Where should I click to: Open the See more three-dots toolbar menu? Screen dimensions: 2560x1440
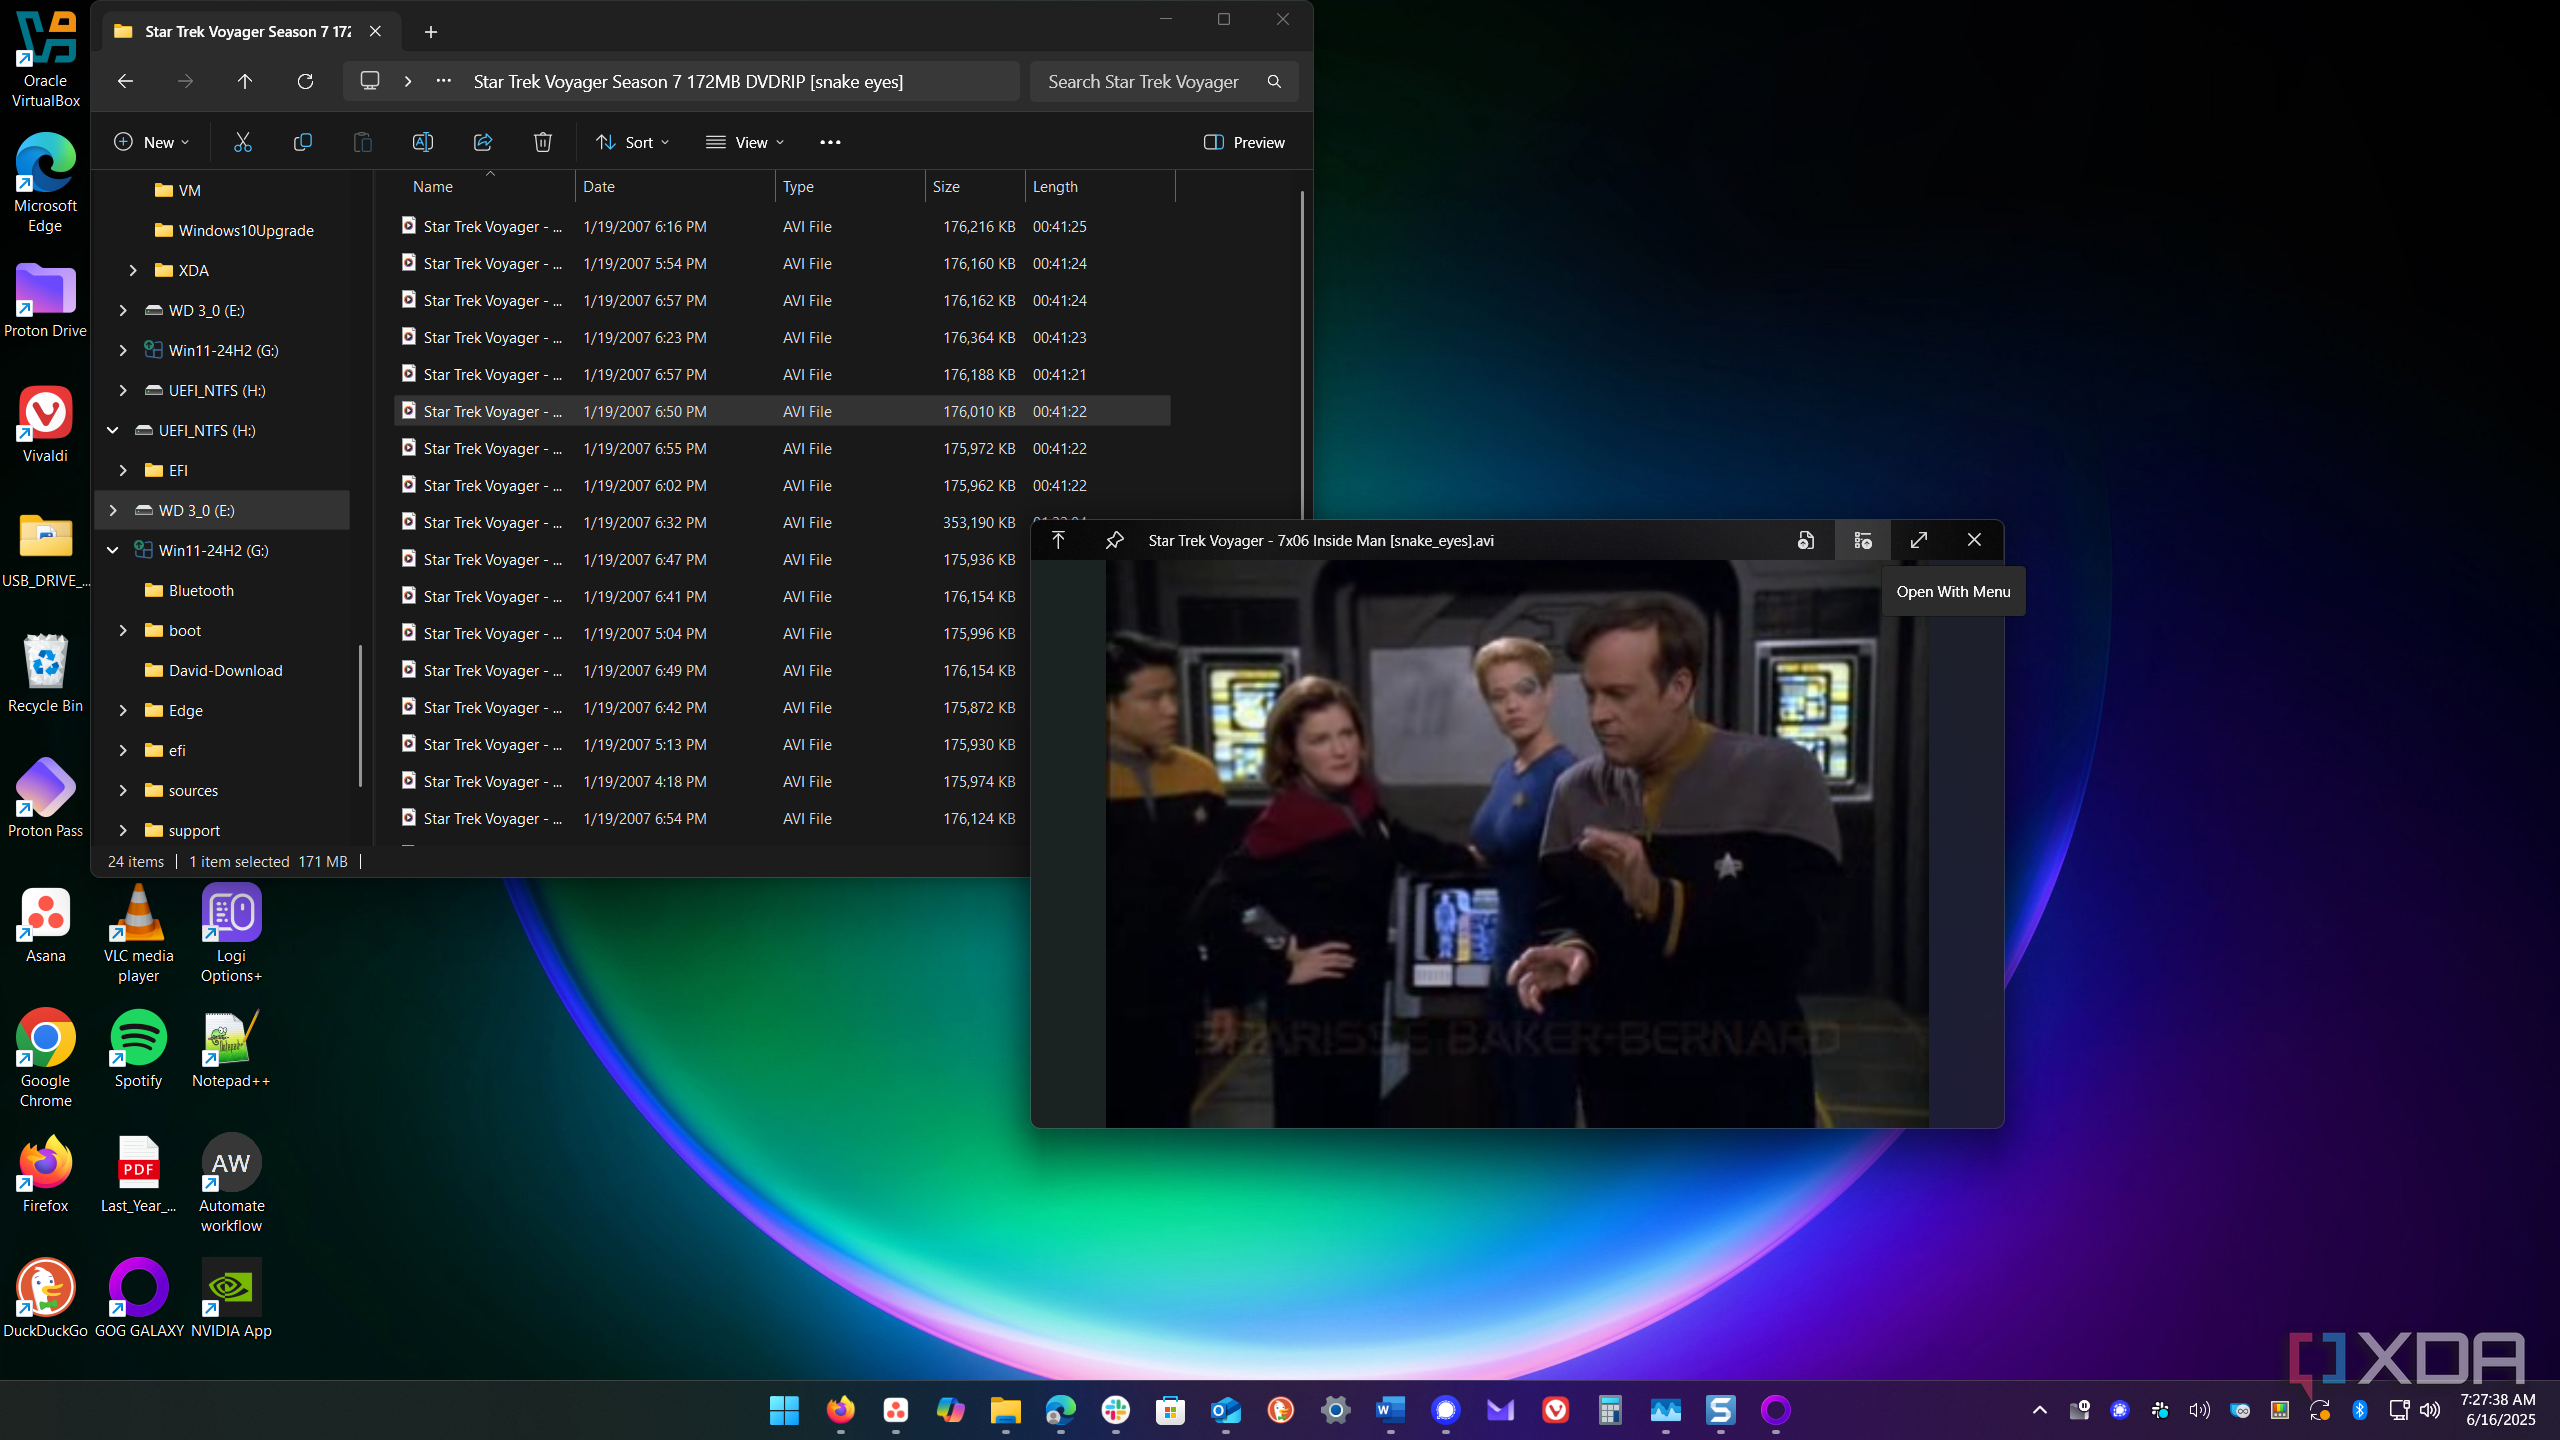coord(830,142)
